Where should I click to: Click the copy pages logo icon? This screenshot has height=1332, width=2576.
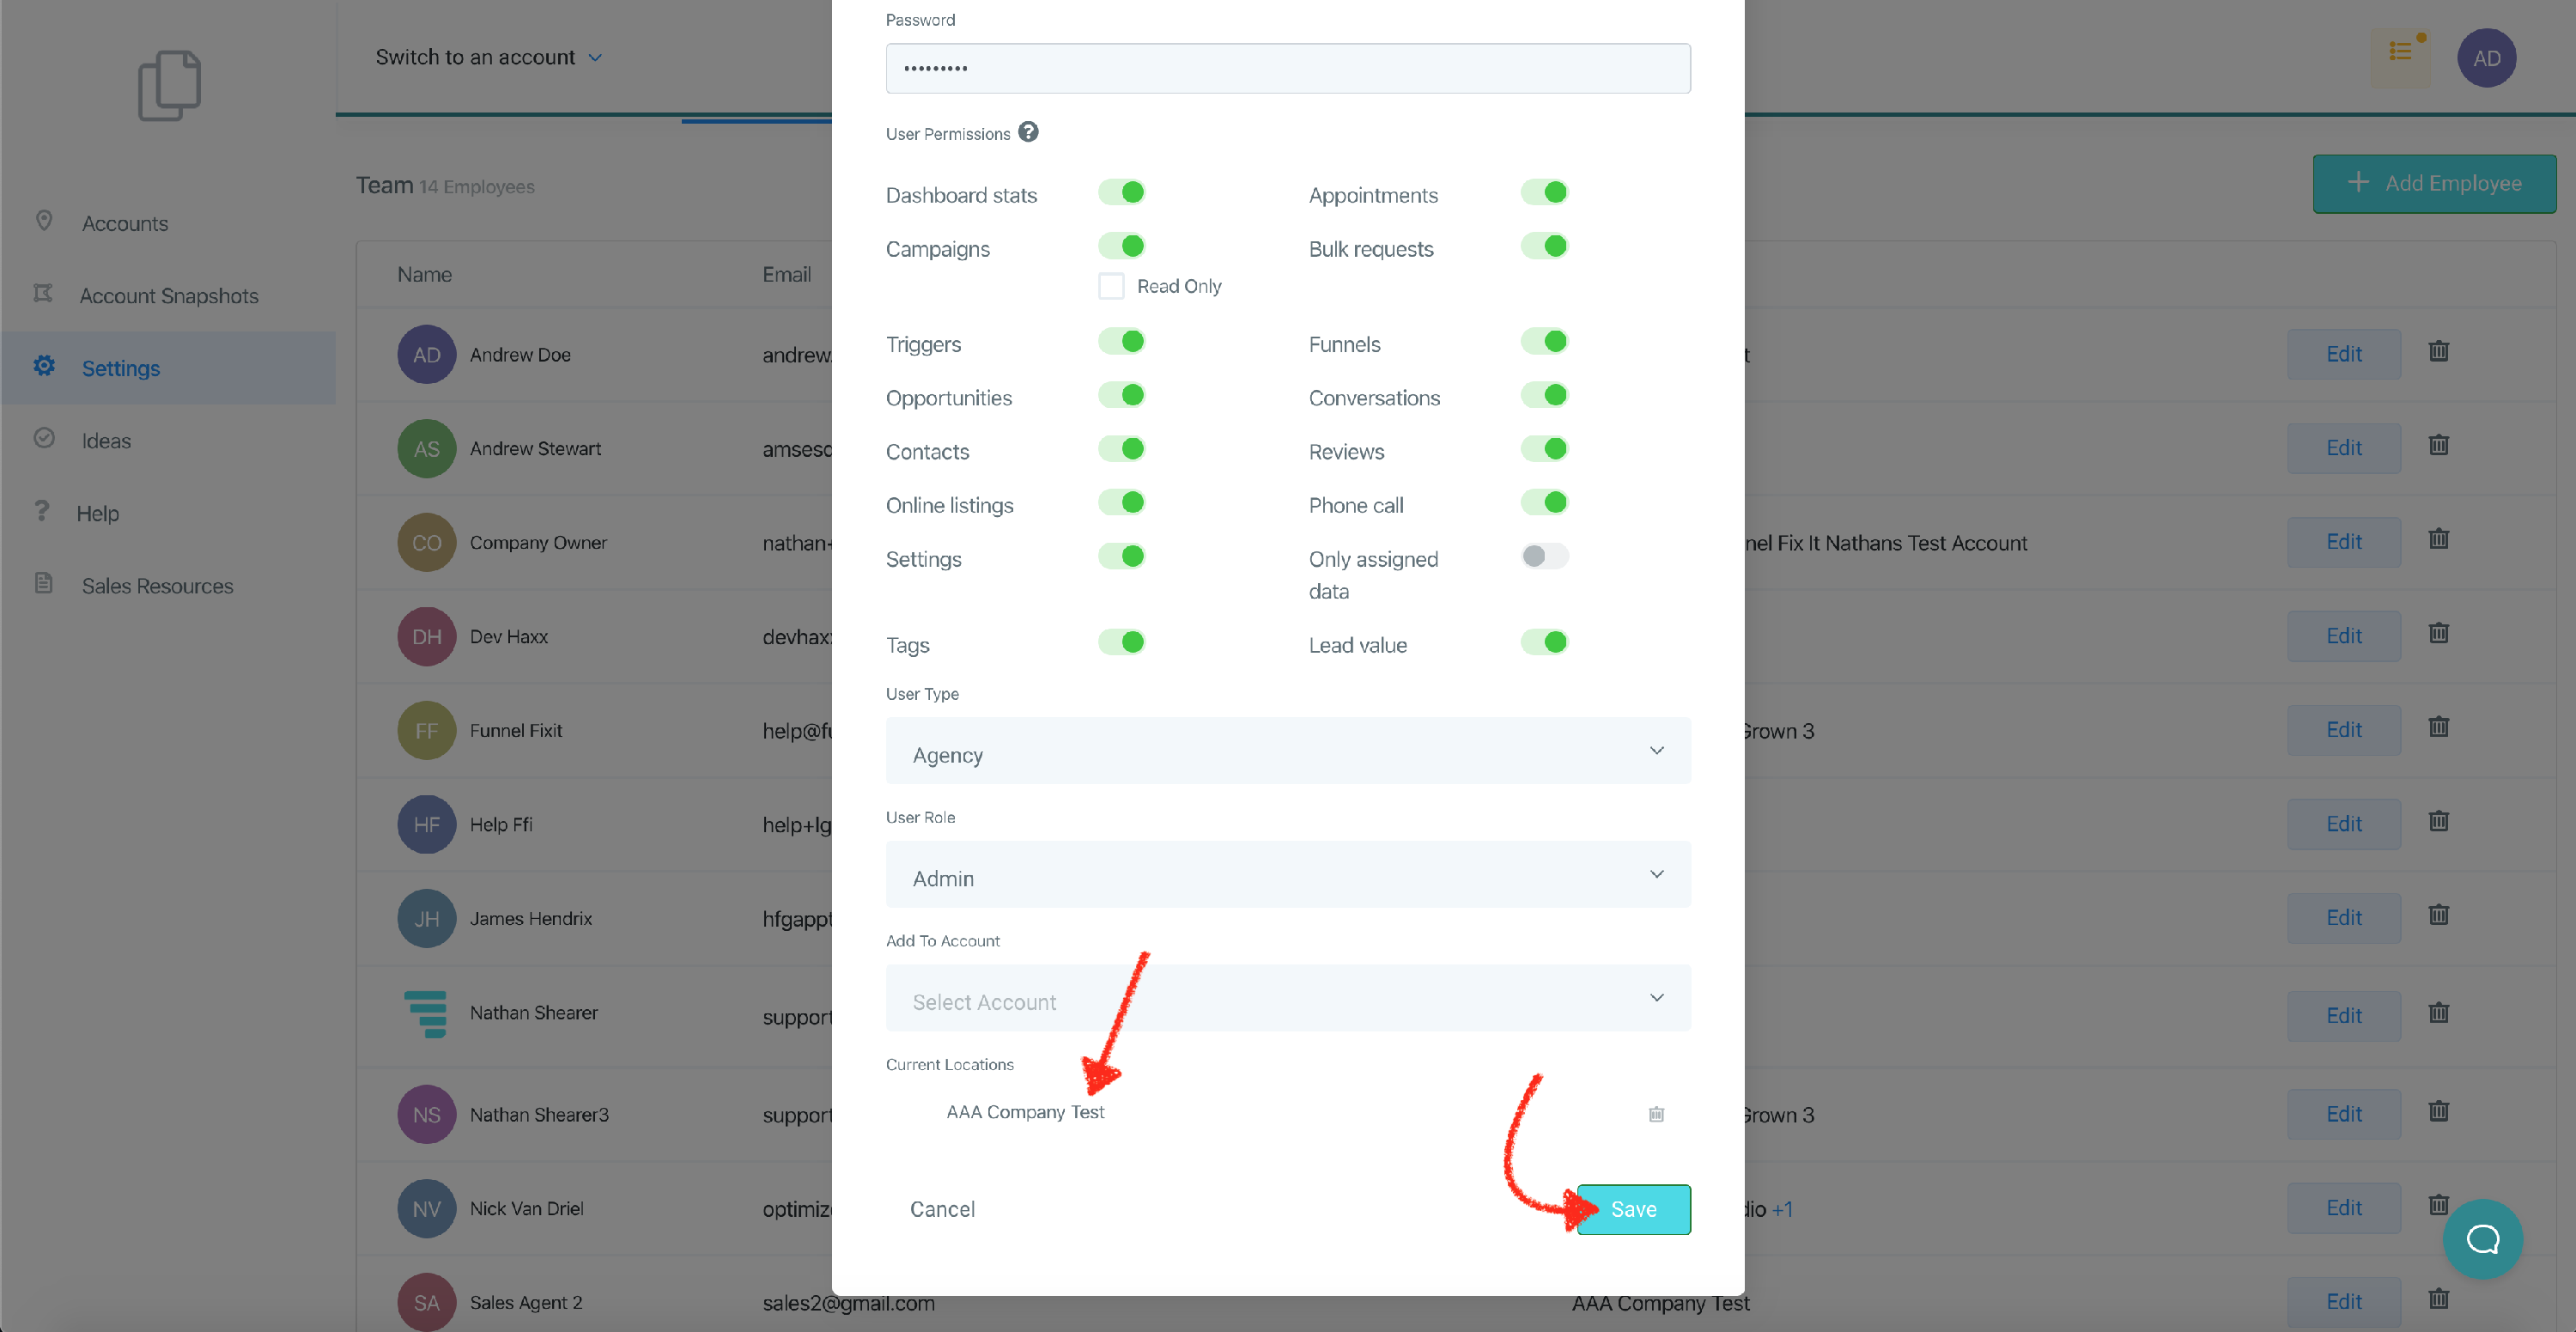point(169,85)
